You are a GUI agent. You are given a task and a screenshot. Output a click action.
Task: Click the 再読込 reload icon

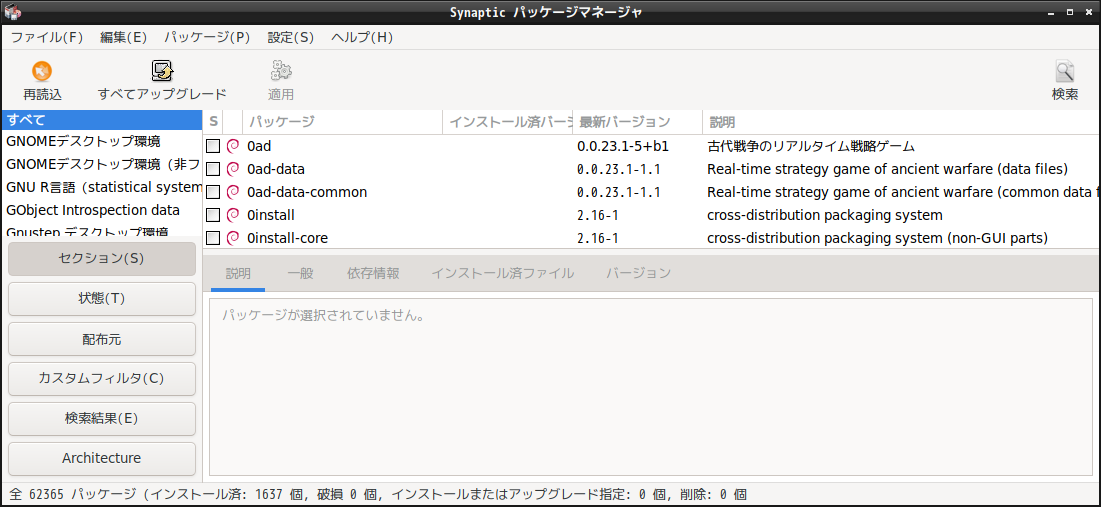42,71
